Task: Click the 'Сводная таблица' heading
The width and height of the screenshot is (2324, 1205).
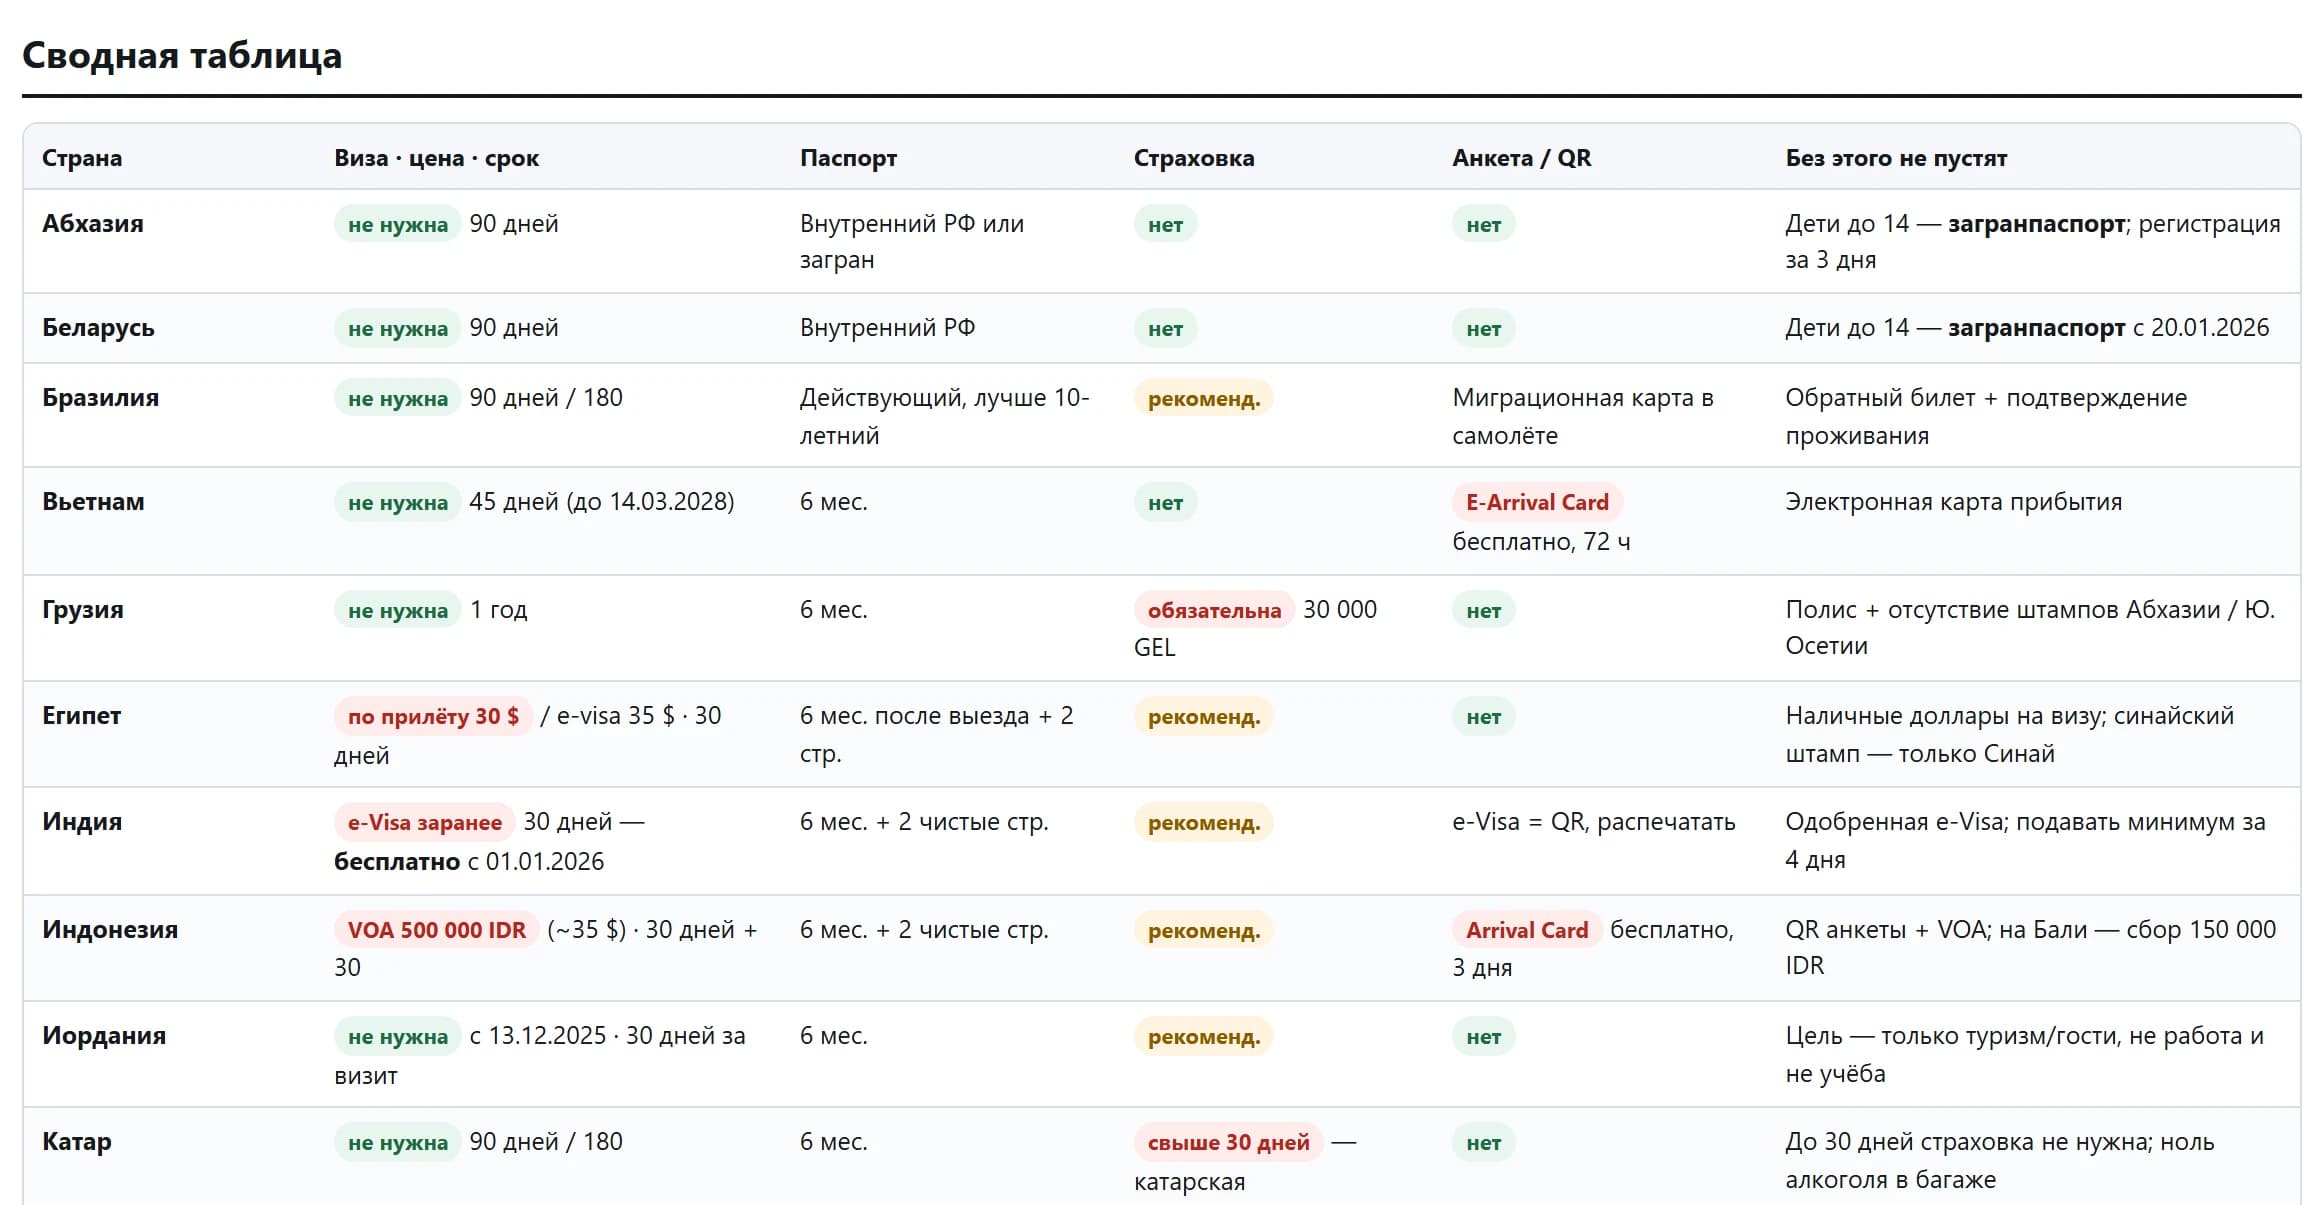Action: pyautogui.click(x=182, y=55)
